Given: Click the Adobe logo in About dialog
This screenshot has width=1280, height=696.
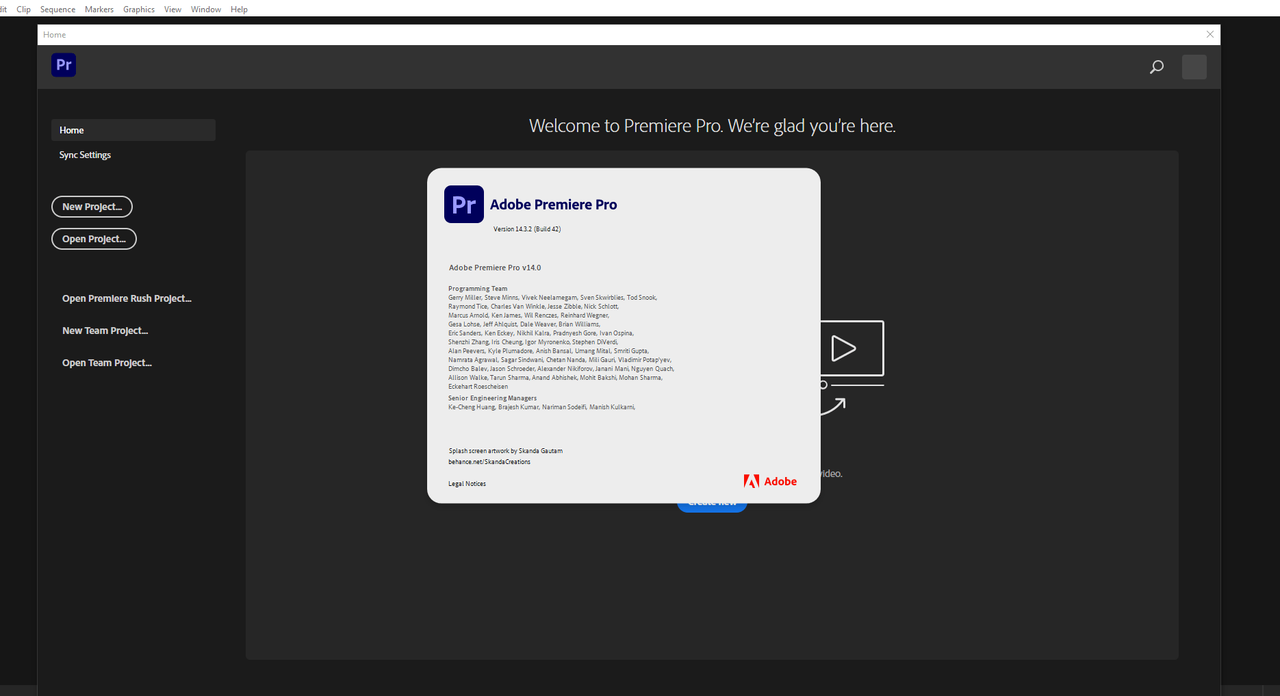Looking at the screenshot, I should 770,481.
